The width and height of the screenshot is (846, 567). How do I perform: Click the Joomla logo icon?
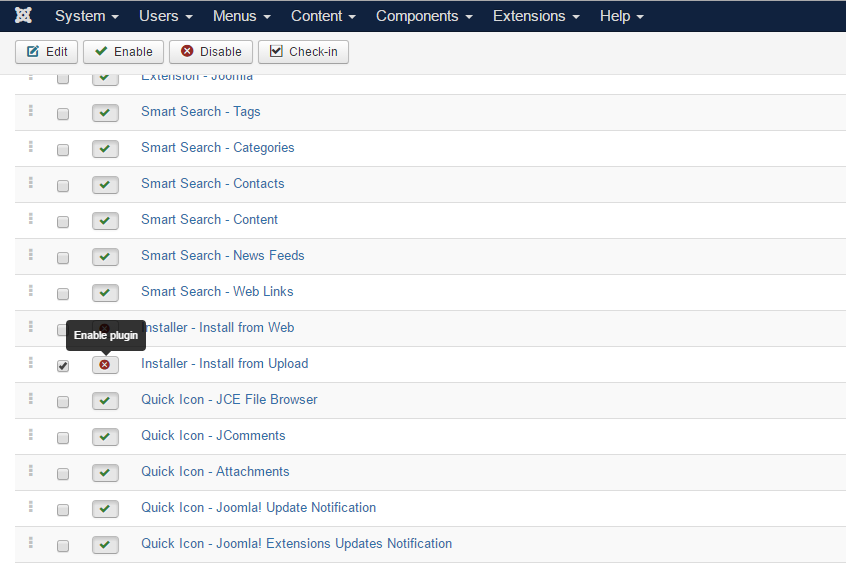click(x=23, y=15)
